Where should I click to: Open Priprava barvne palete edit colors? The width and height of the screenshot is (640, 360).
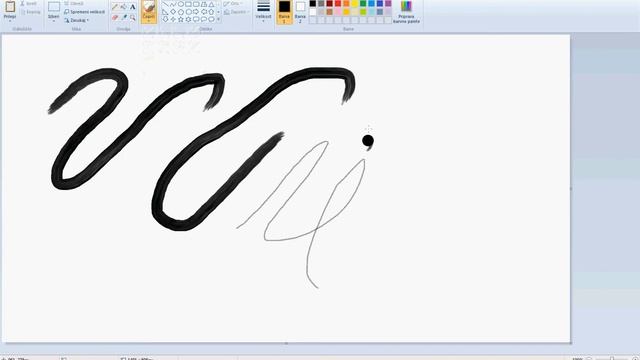406,12
